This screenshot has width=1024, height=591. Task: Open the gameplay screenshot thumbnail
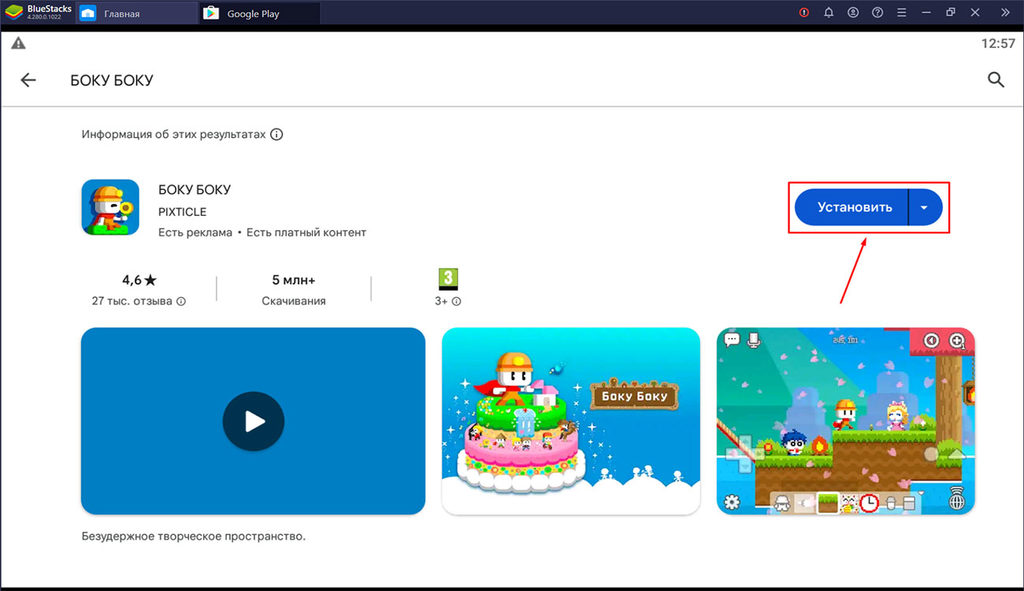pos(846,421)
